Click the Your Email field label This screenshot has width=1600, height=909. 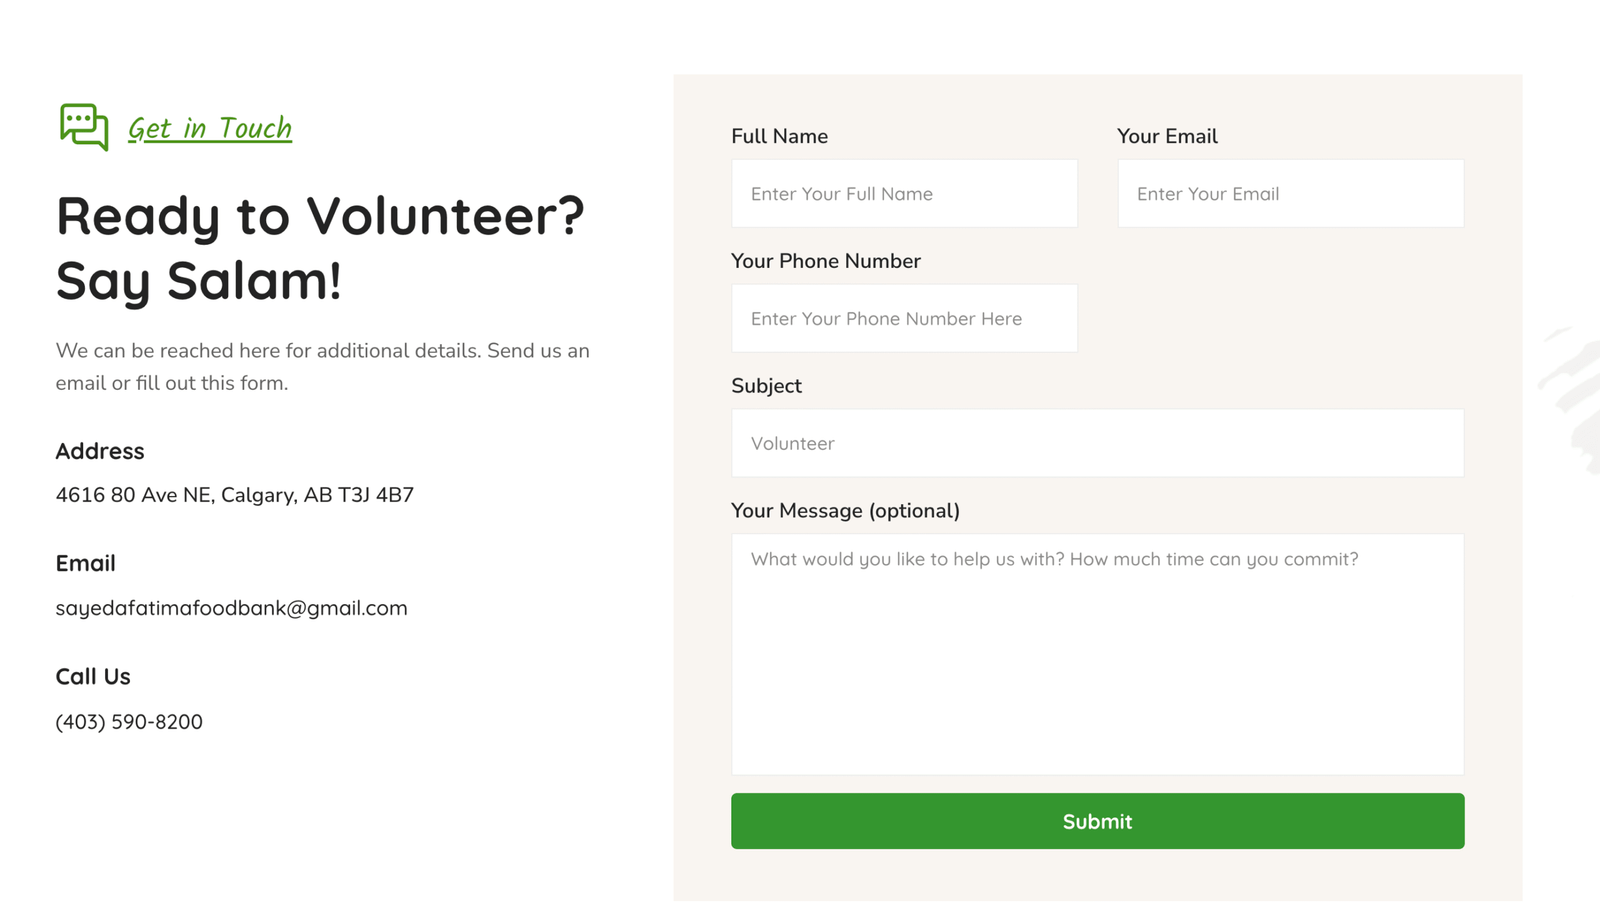point(1167,136)
